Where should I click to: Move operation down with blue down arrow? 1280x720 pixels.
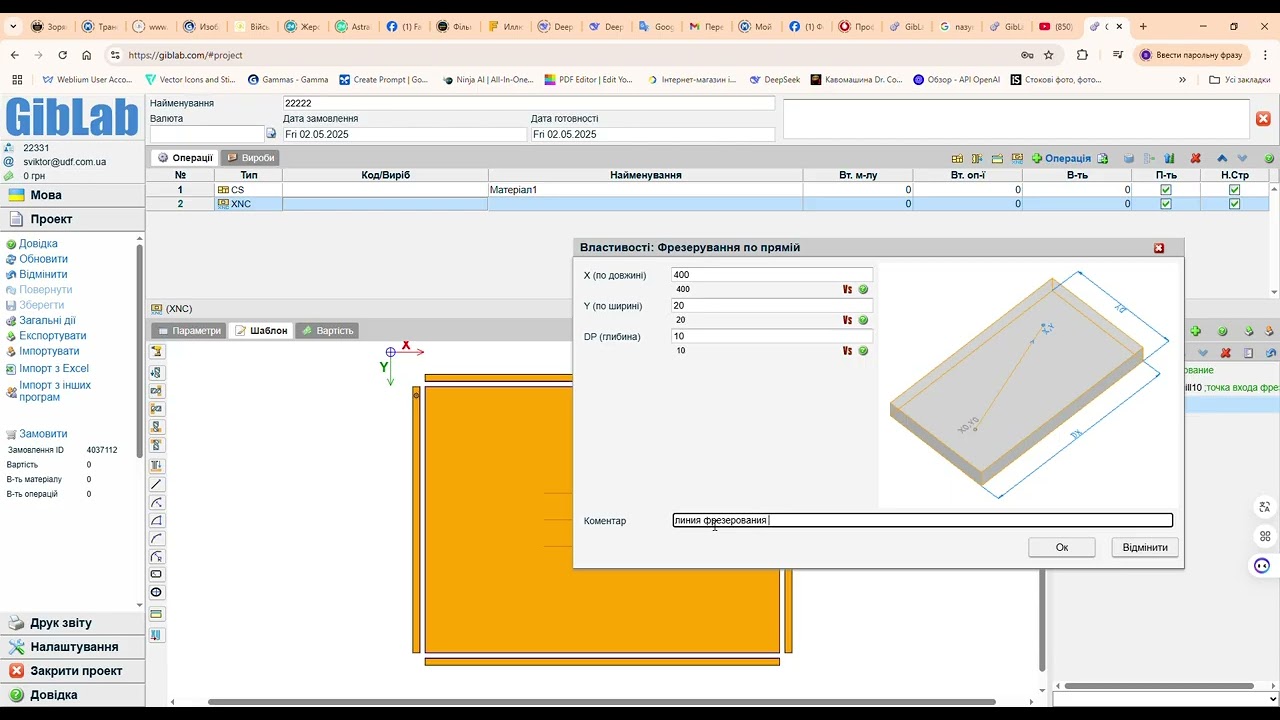(1242, 158)
